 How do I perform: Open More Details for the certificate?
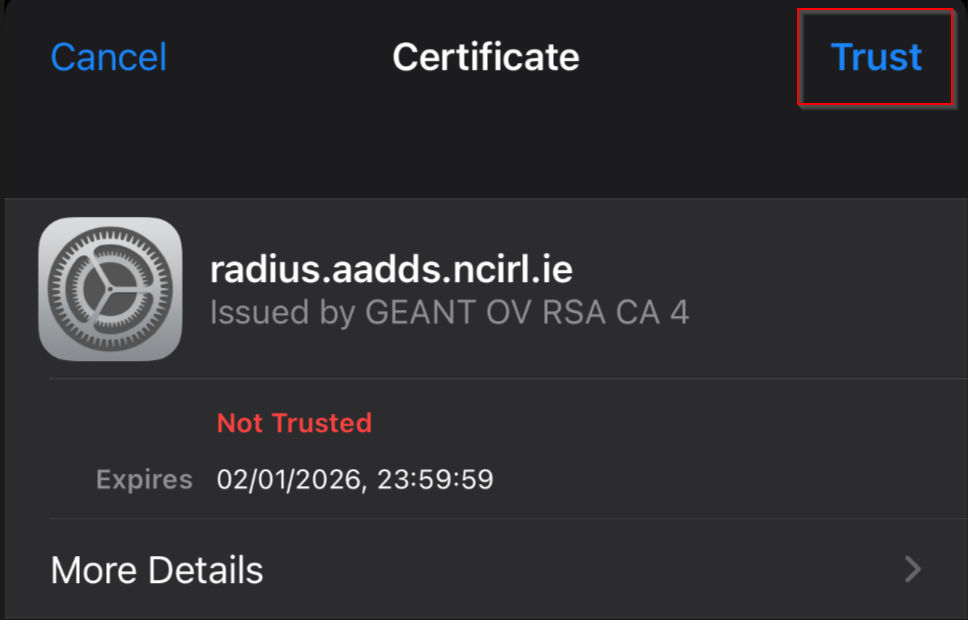[486, 569]
